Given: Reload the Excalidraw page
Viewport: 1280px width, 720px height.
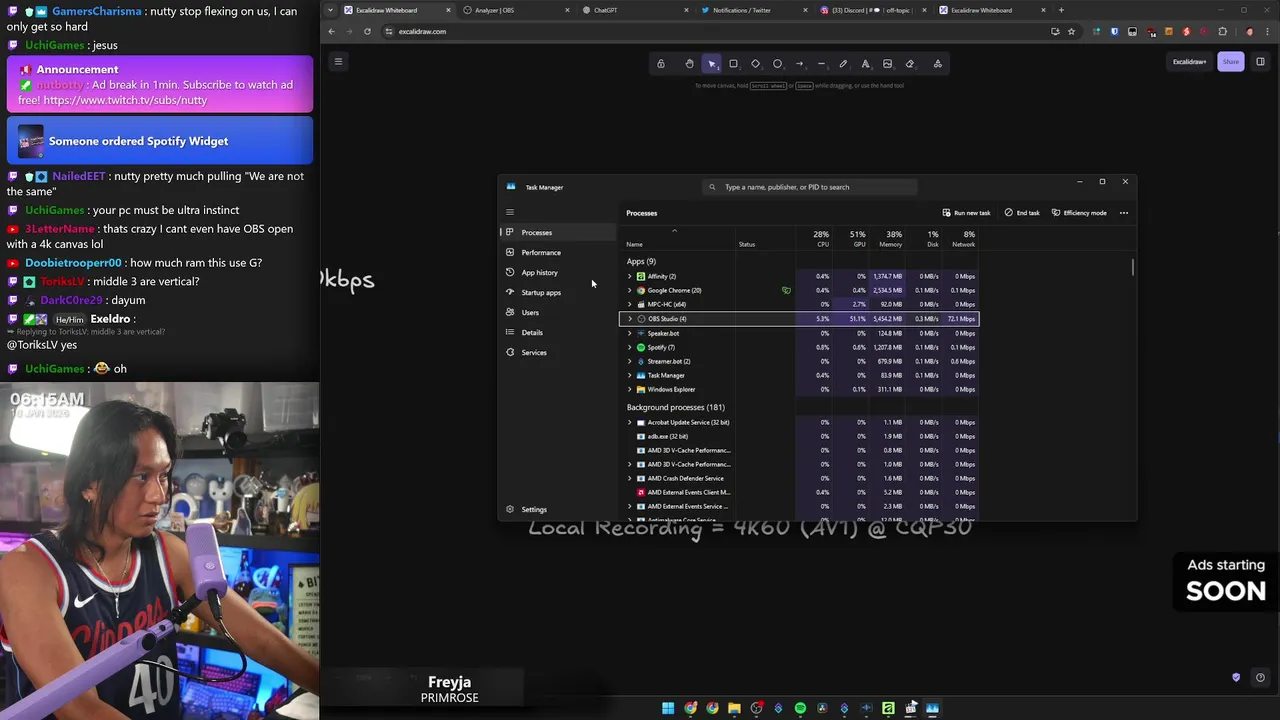Looking at the screenshot, I should [367, 31].
